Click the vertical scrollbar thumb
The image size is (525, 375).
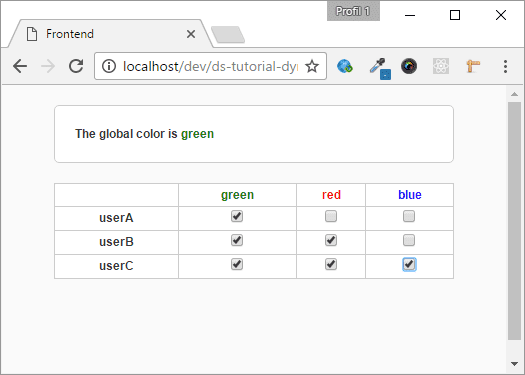[515, 221]
